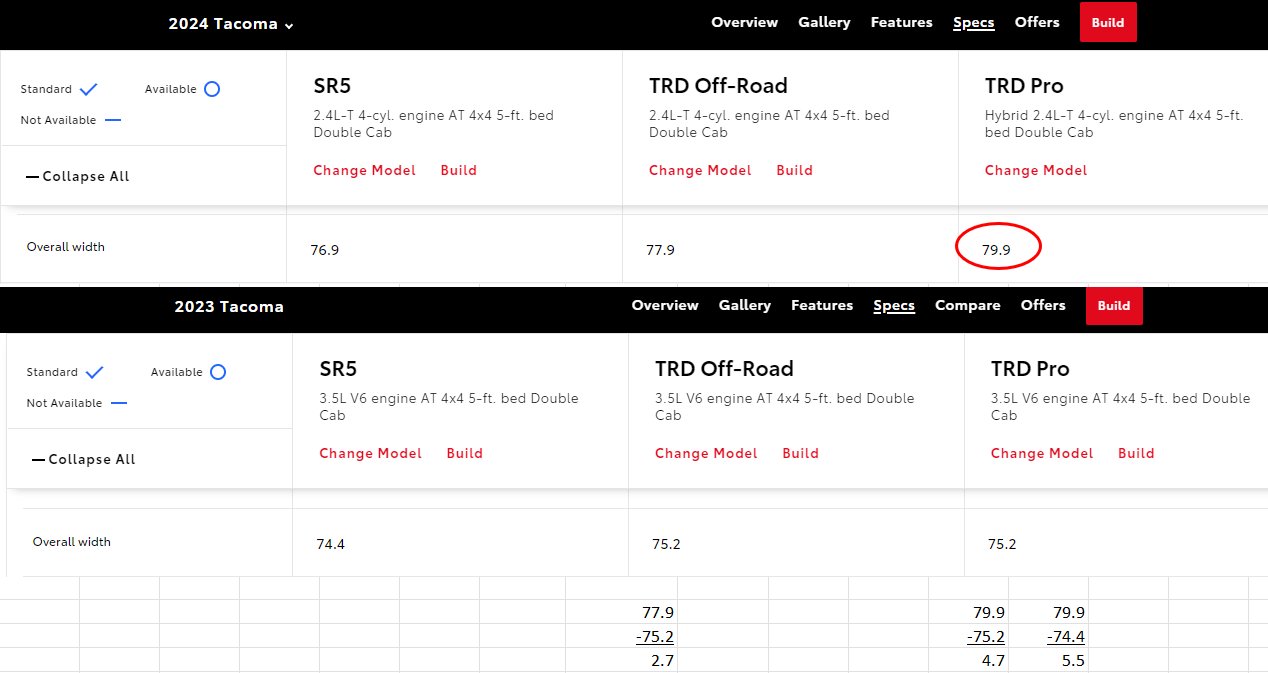This screenshot has height=673, width=1268.
Task: Click the 2024 TRD Off-Road column heading
Action: 718,86
